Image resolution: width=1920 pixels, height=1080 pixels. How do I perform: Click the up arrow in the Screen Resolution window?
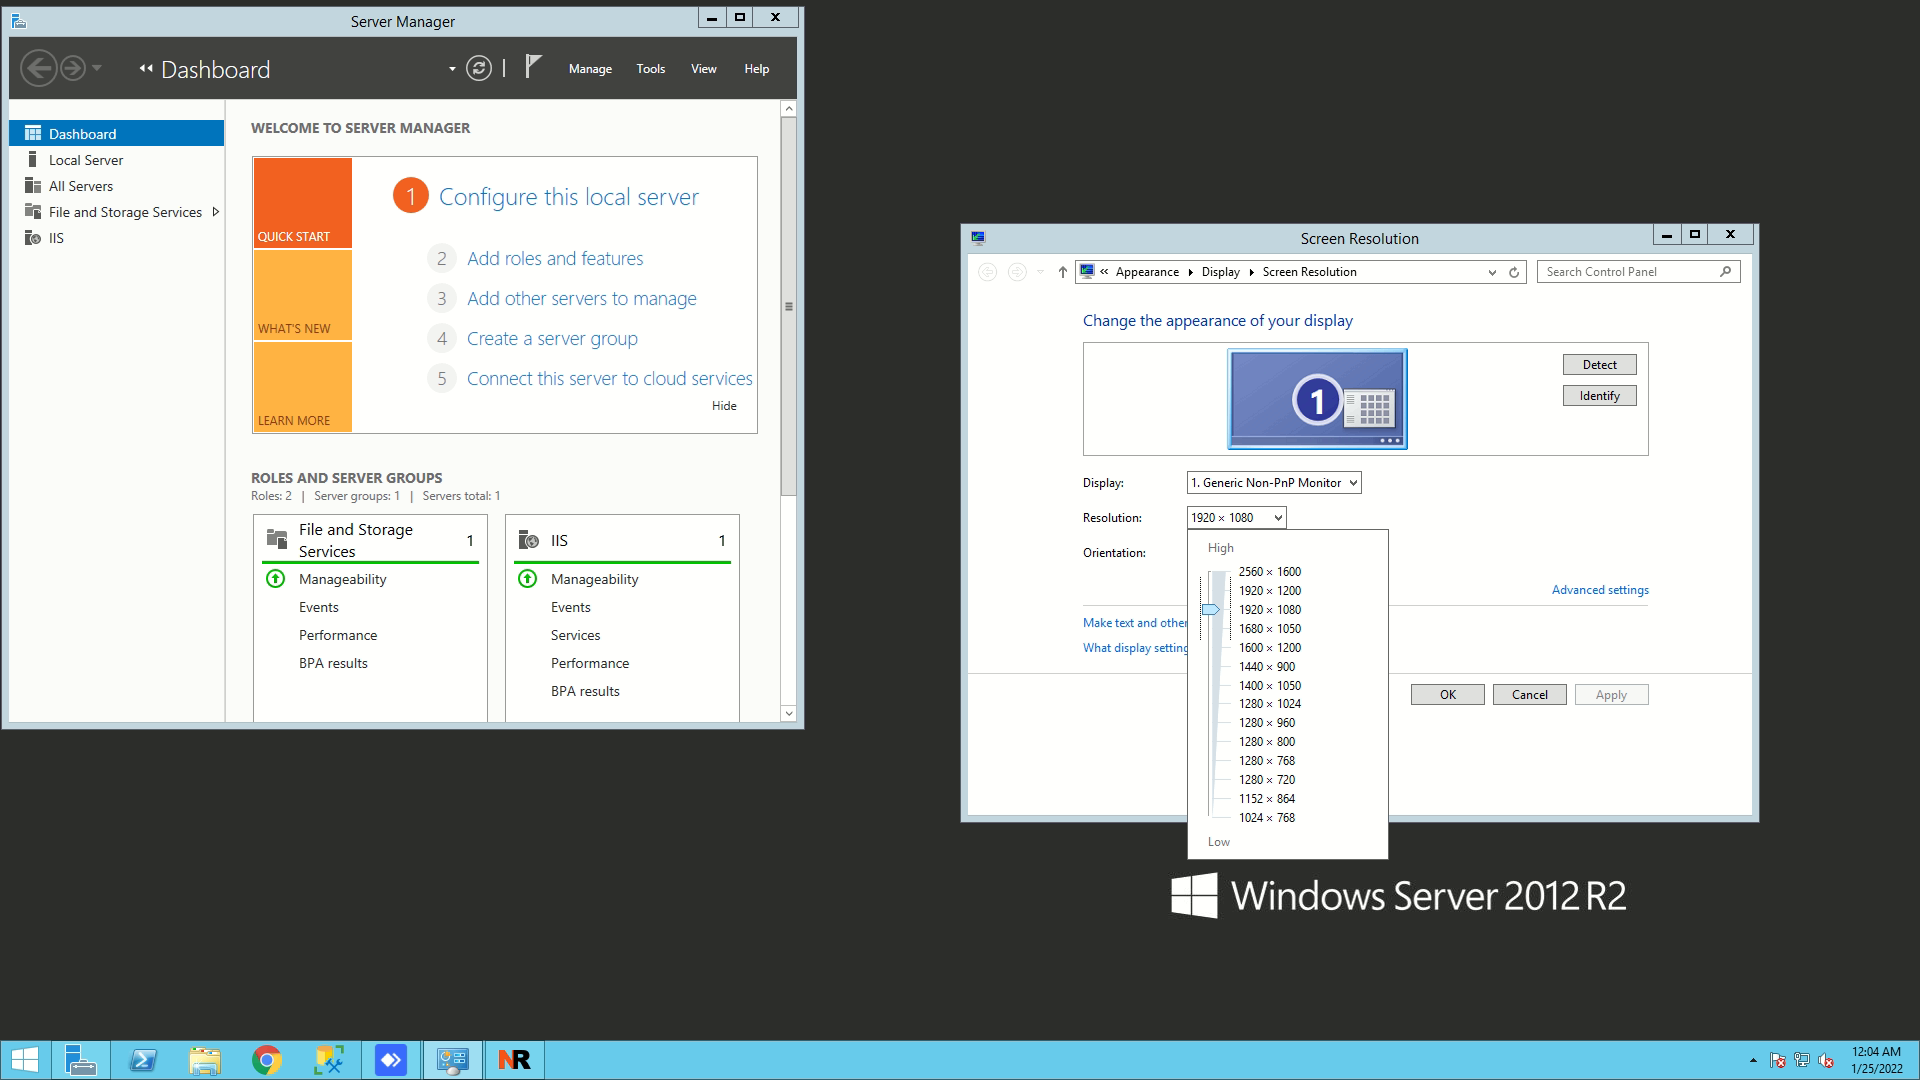pyautogui.click(x=1062, y=272)
